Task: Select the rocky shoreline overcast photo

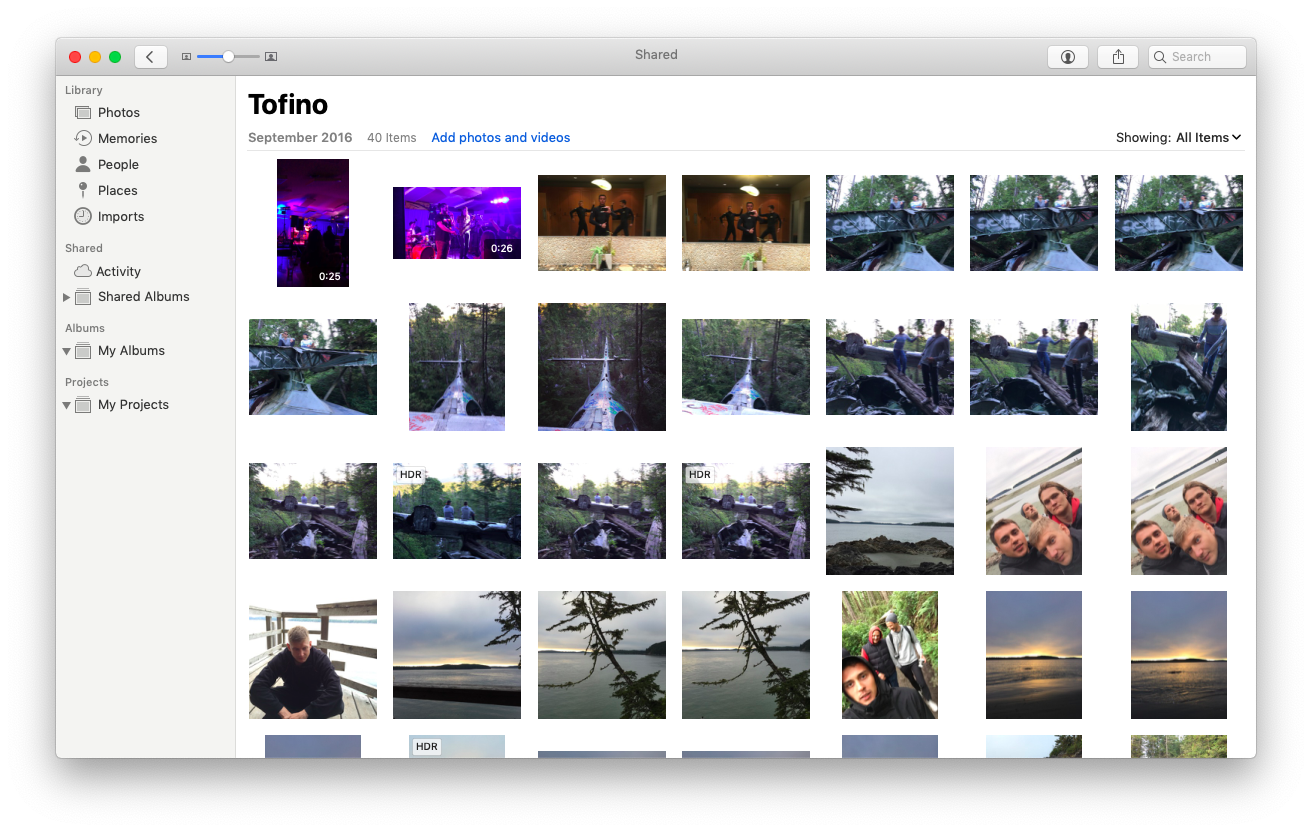Action: (890, 511)
